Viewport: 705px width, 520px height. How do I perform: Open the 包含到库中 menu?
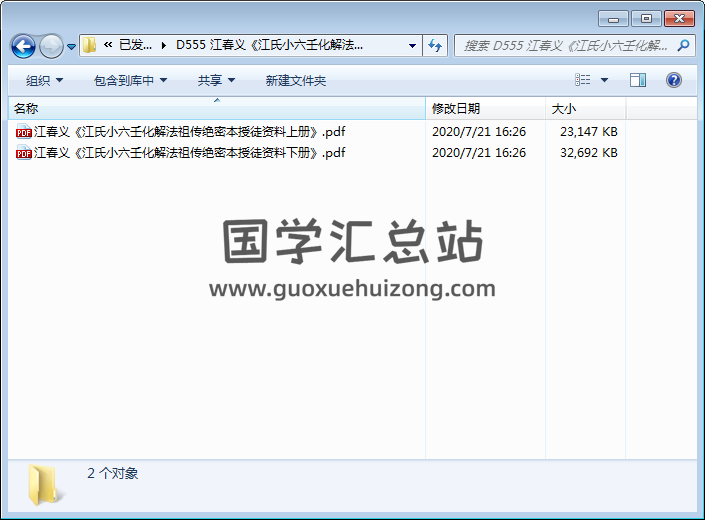pyautogui.click(x=130, y=80)
